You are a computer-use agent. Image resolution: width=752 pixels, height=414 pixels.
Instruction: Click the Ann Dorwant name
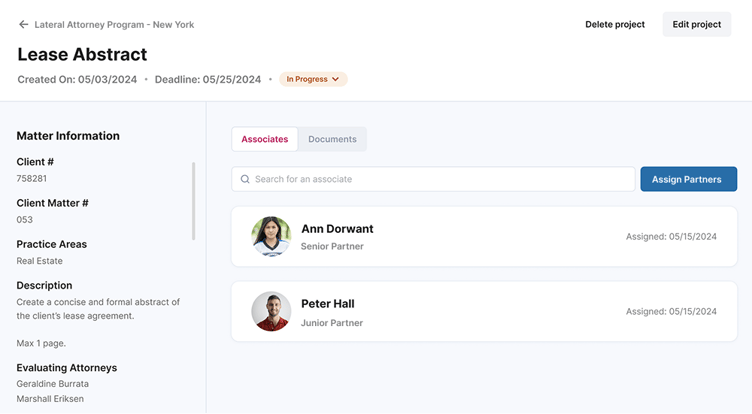[x=337, y=229]
